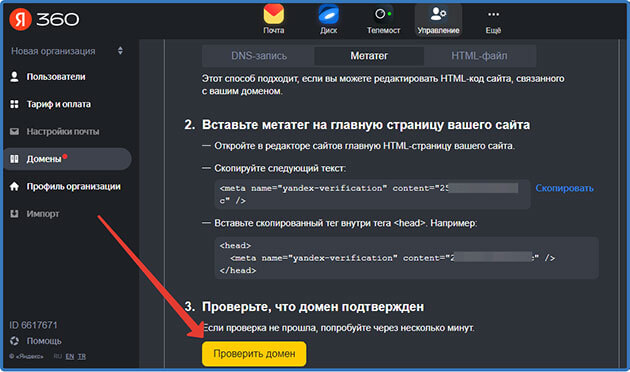This screenshot has height=372, width=630.
Task: Open the Помощь help link
Action: click(x=44, y=341)
